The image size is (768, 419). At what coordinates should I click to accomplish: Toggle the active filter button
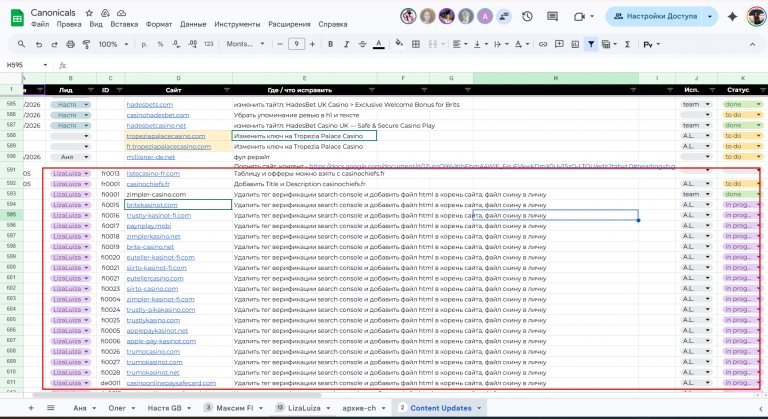click(591, 44)
